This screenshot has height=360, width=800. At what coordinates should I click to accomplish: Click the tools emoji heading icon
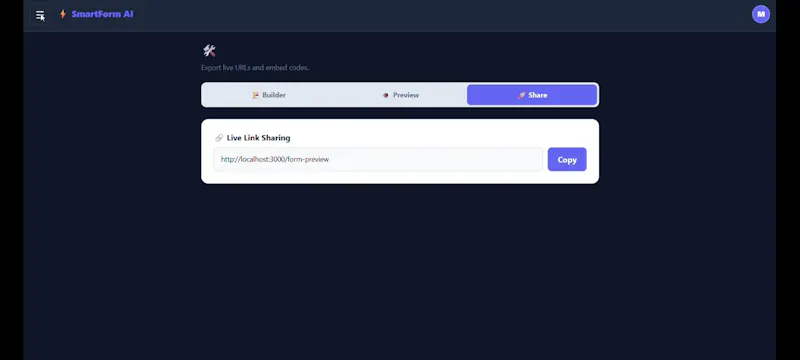point(209,50)
